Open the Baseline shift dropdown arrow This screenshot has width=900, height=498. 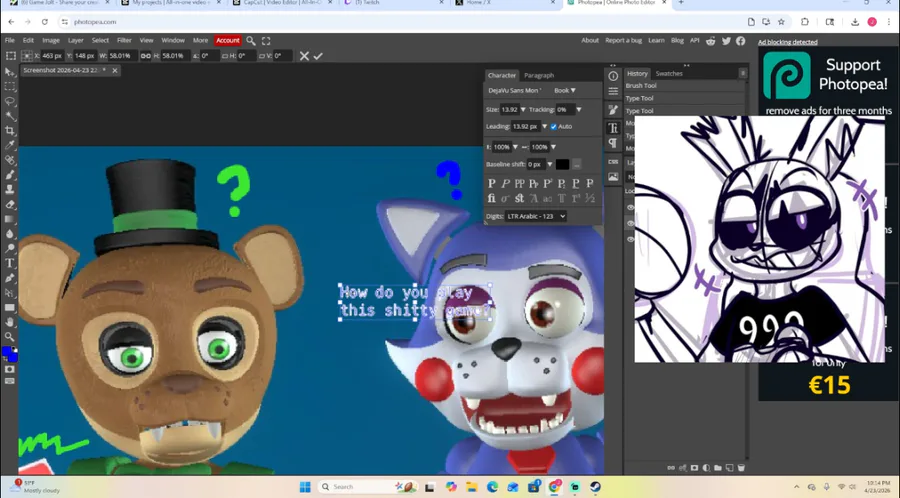pyautogui.click(x=550, y=165)
